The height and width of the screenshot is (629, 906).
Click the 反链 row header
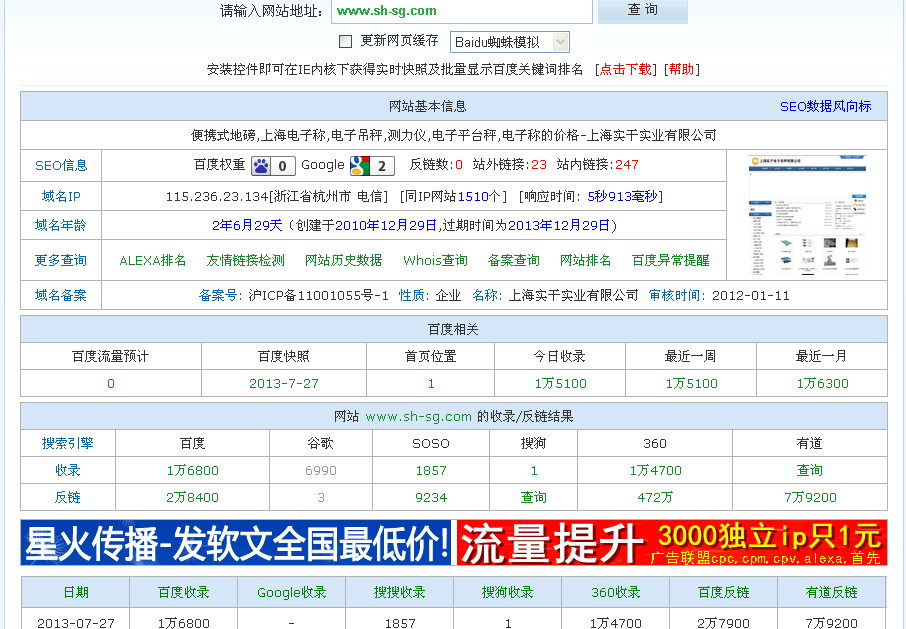[x=68, y=497]
